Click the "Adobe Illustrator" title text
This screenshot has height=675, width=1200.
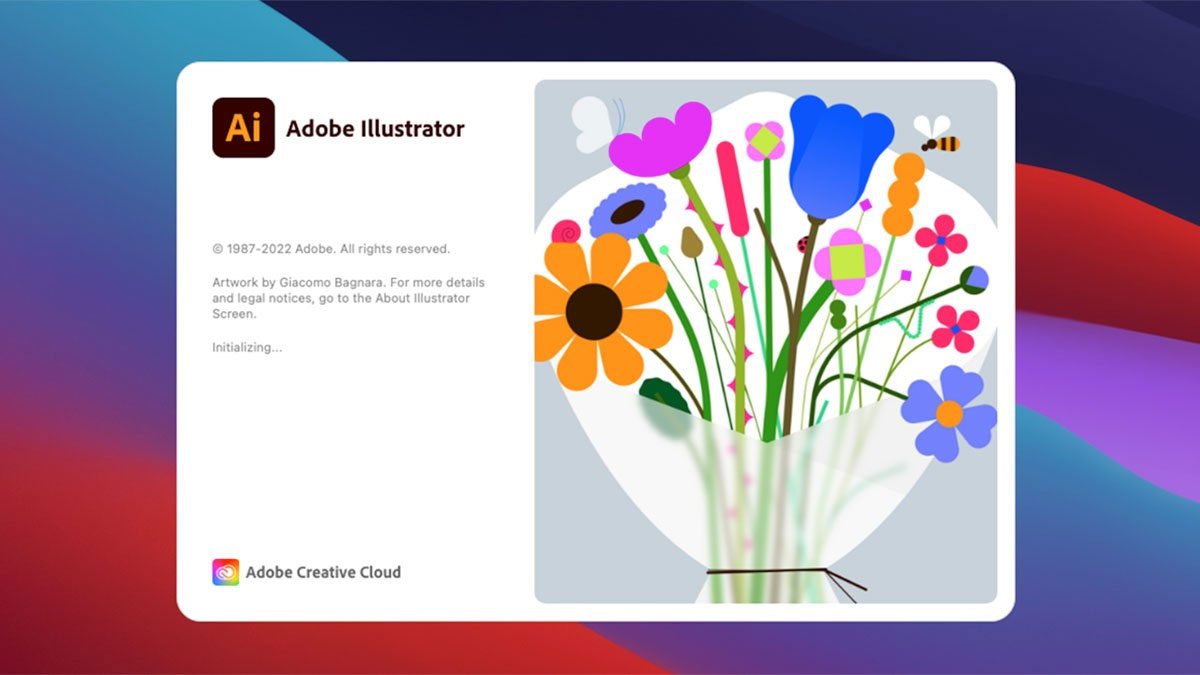[x=375, y=129]
